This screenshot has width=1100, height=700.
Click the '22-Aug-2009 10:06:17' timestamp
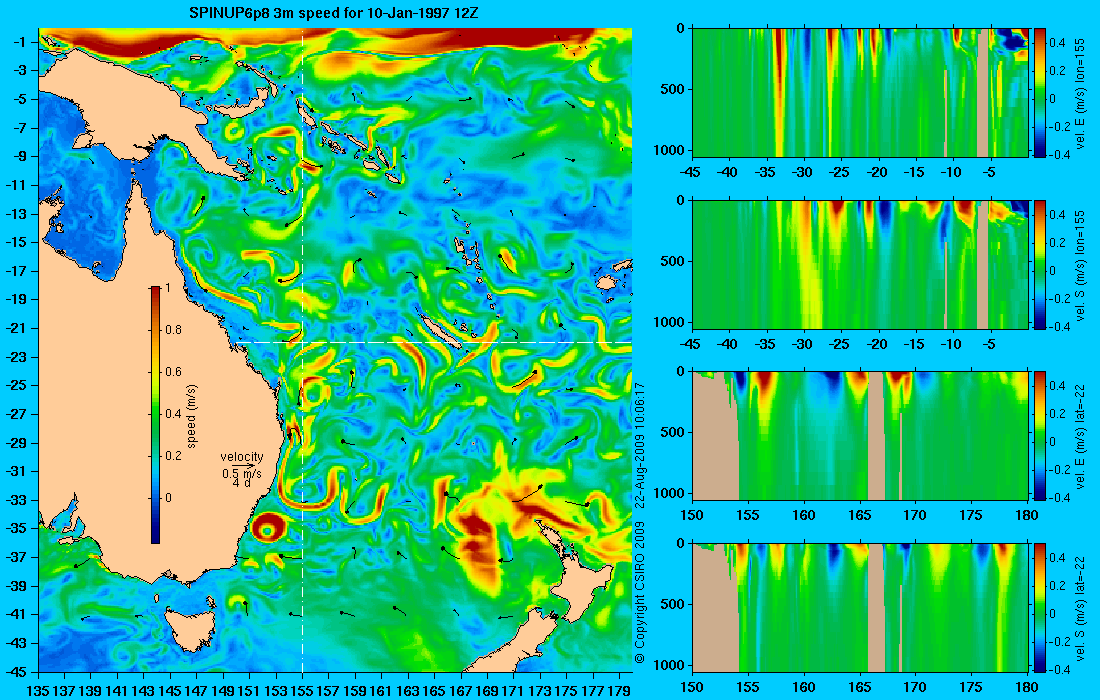(639, 445)
